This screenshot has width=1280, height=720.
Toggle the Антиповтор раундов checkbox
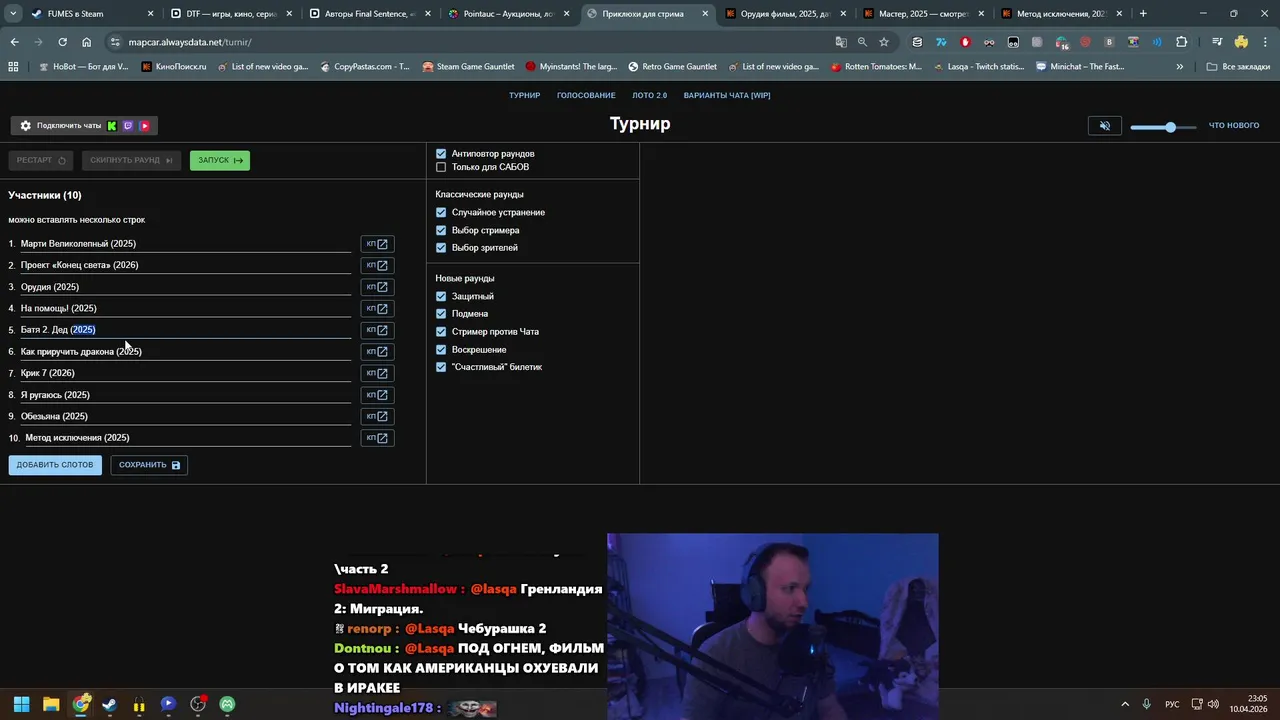(441, 154)
